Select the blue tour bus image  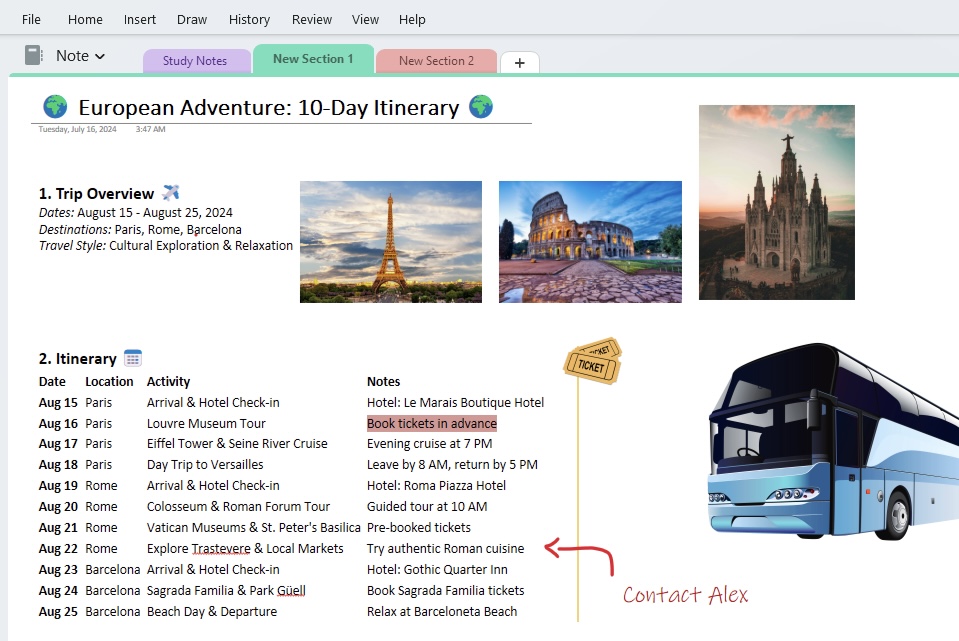pyautogui.click(x=833, y=442)
